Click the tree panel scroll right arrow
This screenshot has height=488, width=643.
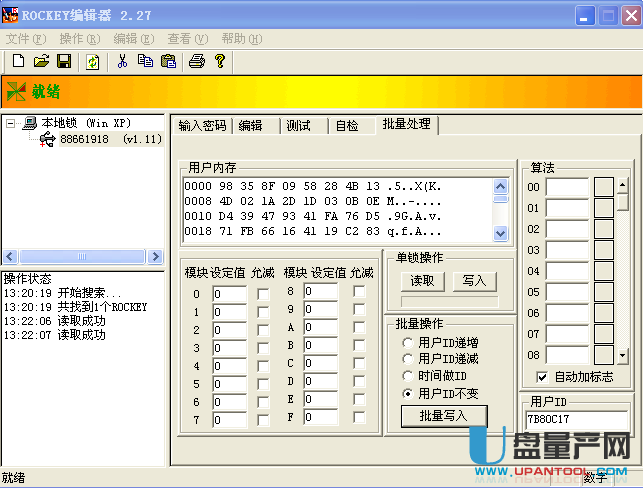click(x=155, y=257)
